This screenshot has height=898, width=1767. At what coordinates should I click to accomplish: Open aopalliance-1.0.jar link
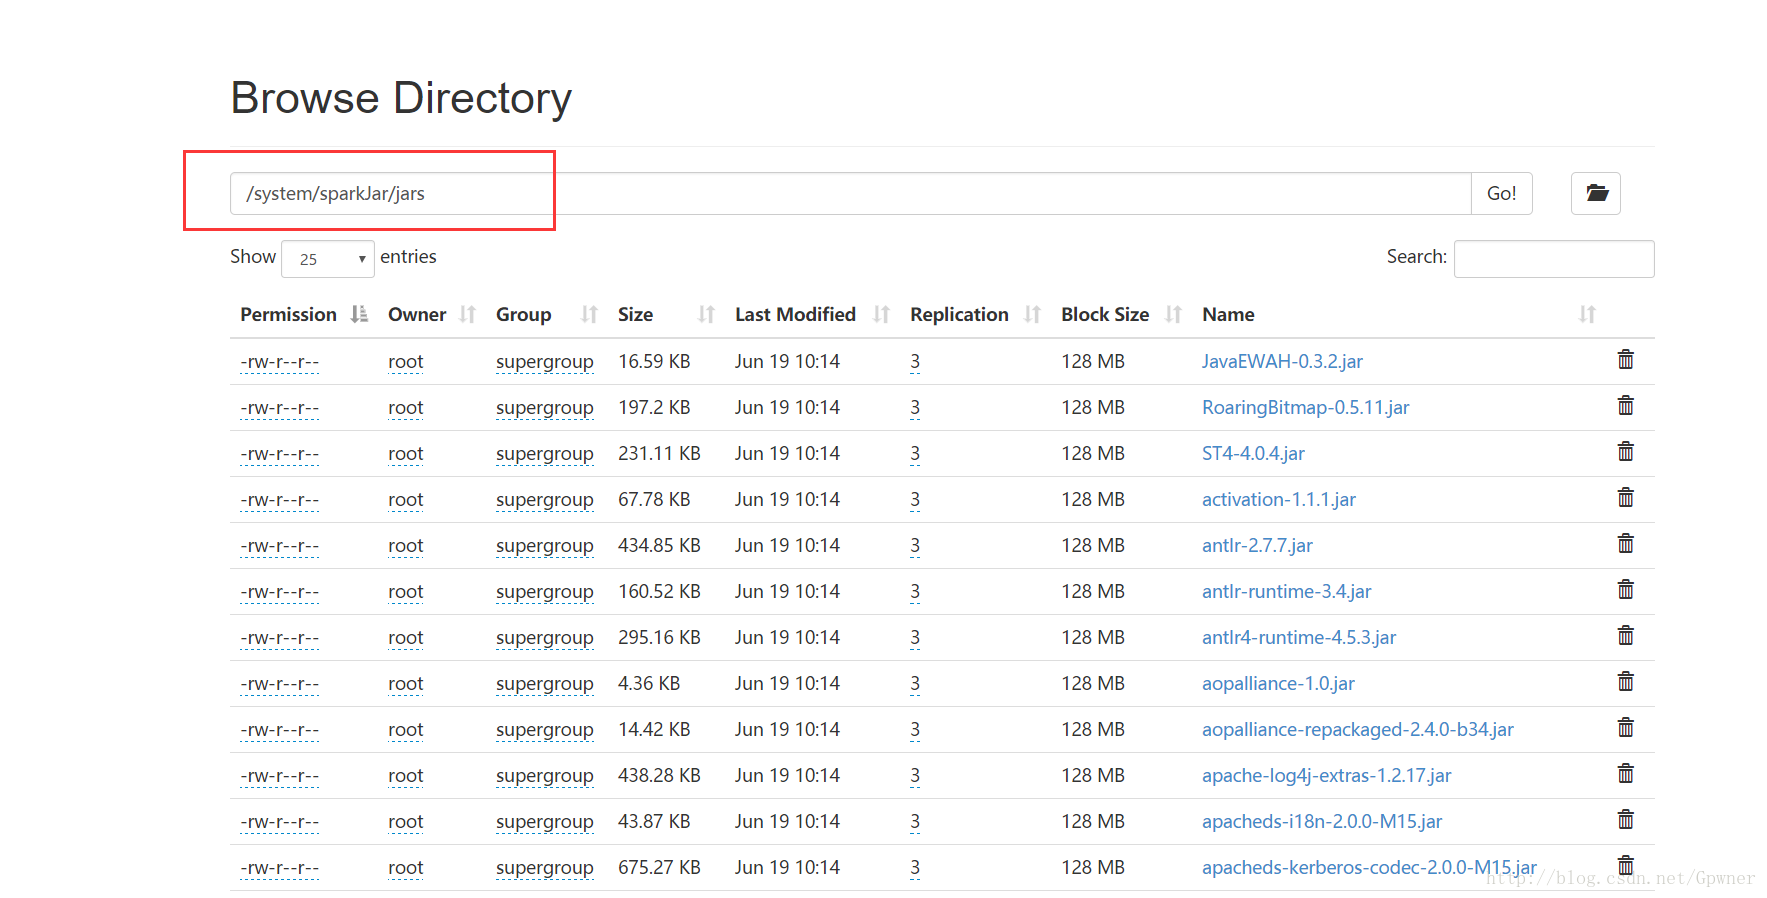1278,683
